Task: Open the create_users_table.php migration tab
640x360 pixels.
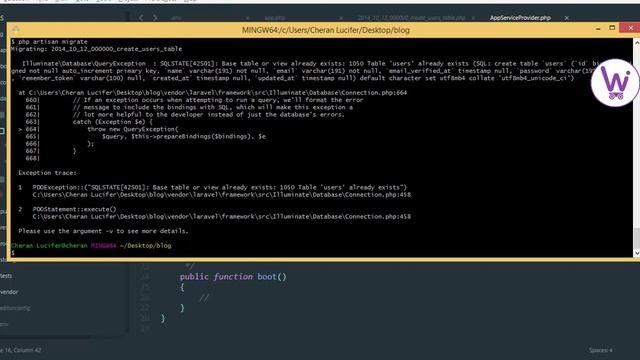Action: pos(411,18)
